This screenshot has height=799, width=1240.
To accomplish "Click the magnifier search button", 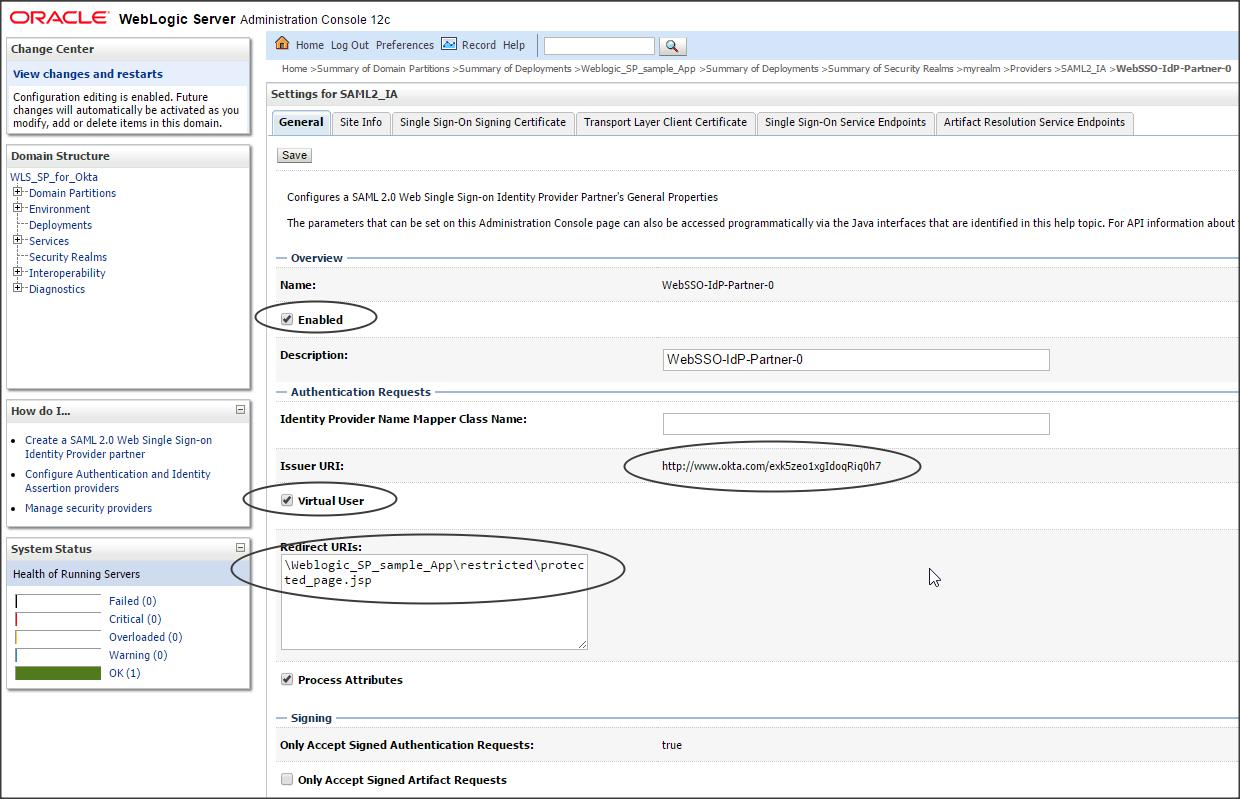I will [x=673, y=46].
